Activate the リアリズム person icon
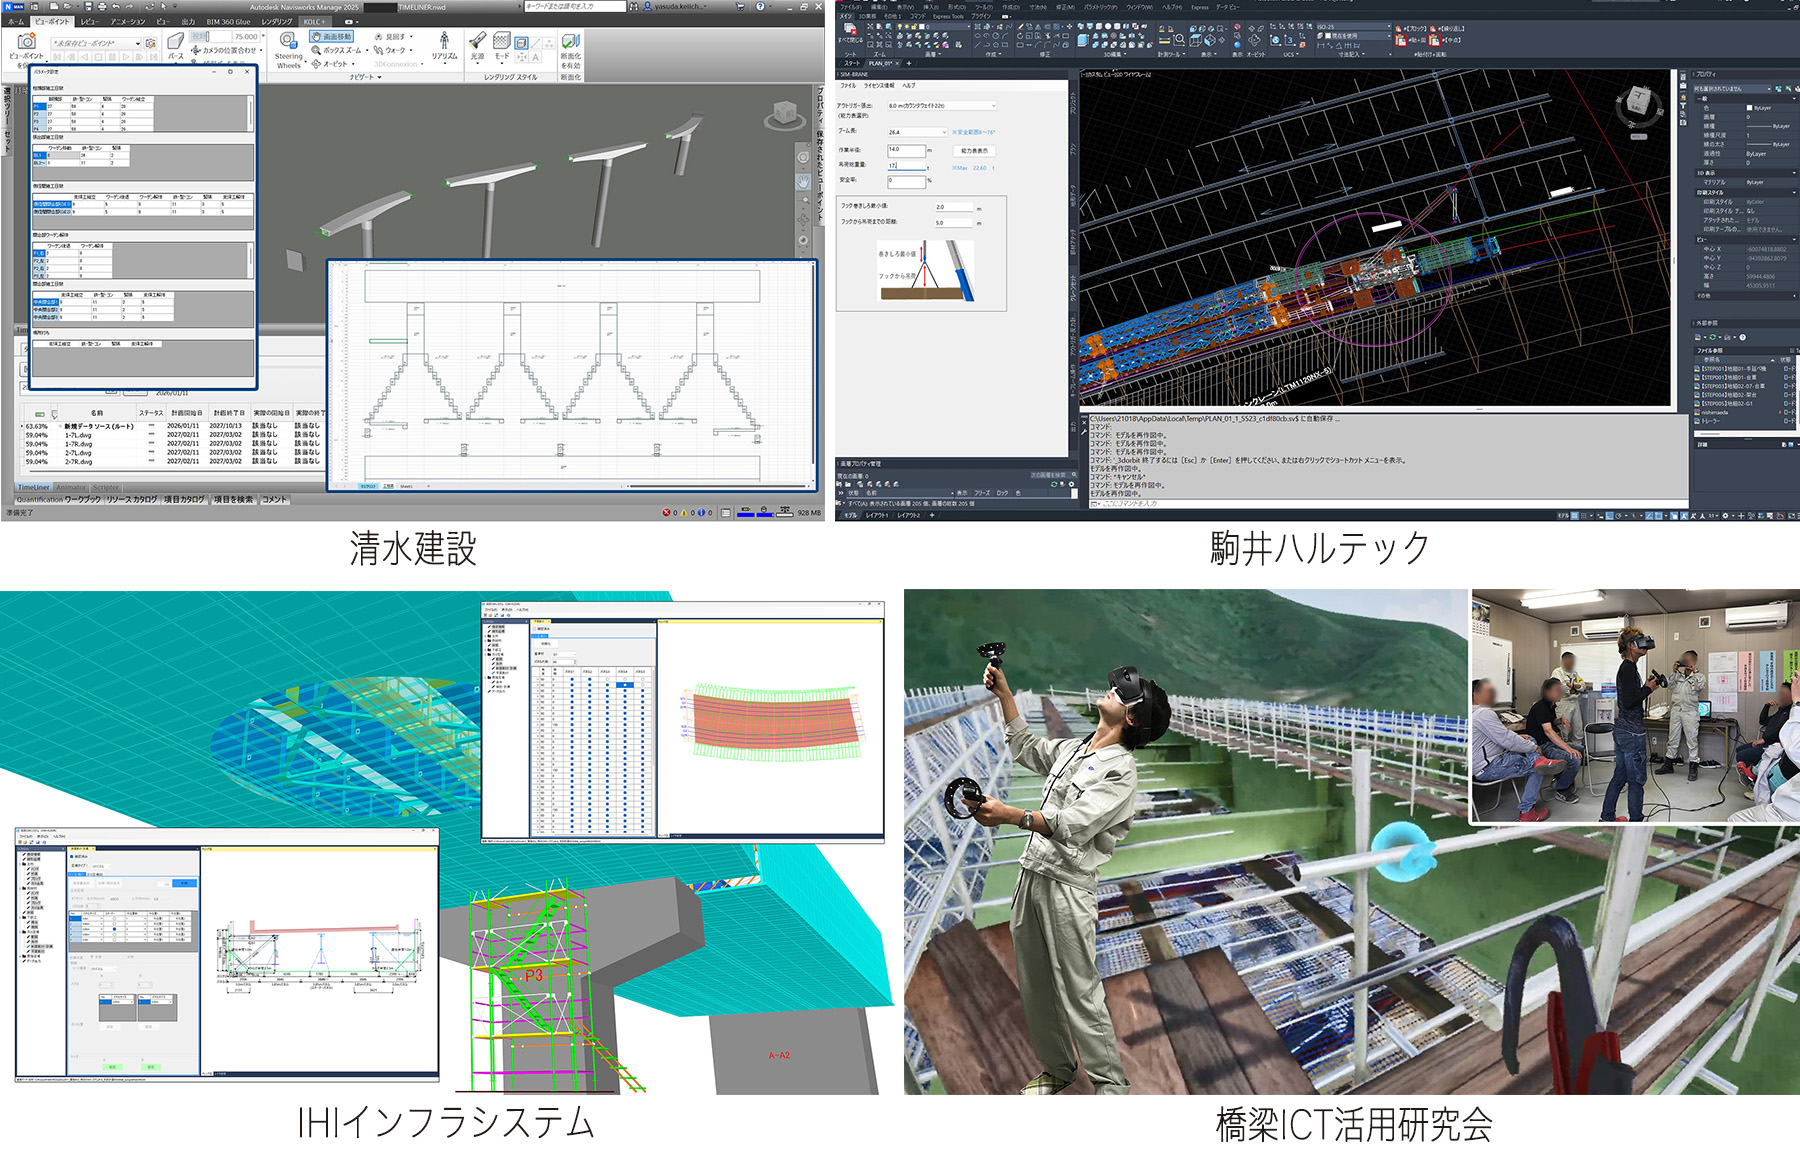The width and height of the screenshot is (1800, 1165). tap(444, 41)
